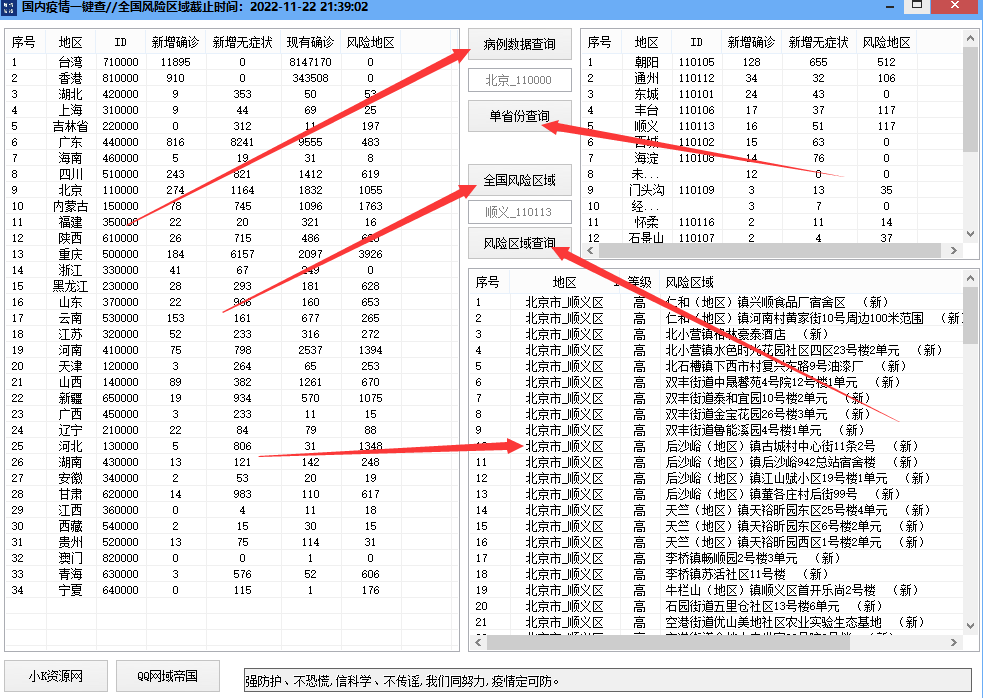
Task: Click province table's 地区 column header
Action: pyautogui.click(x=70, y=43)
